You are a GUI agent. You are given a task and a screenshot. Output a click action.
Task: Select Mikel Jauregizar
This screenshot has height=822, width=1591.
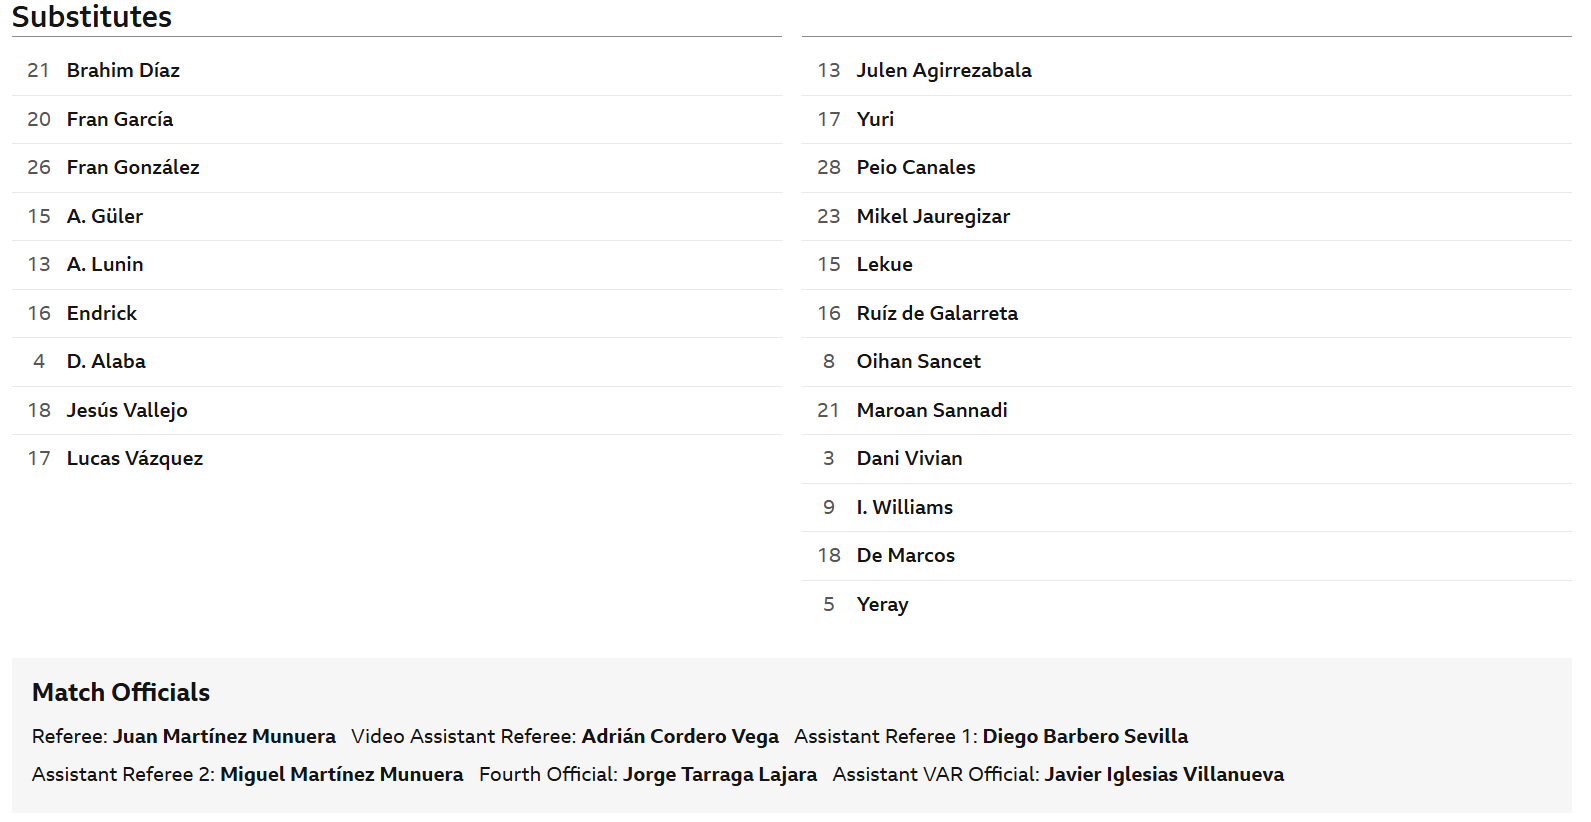tap(1186, 217)
